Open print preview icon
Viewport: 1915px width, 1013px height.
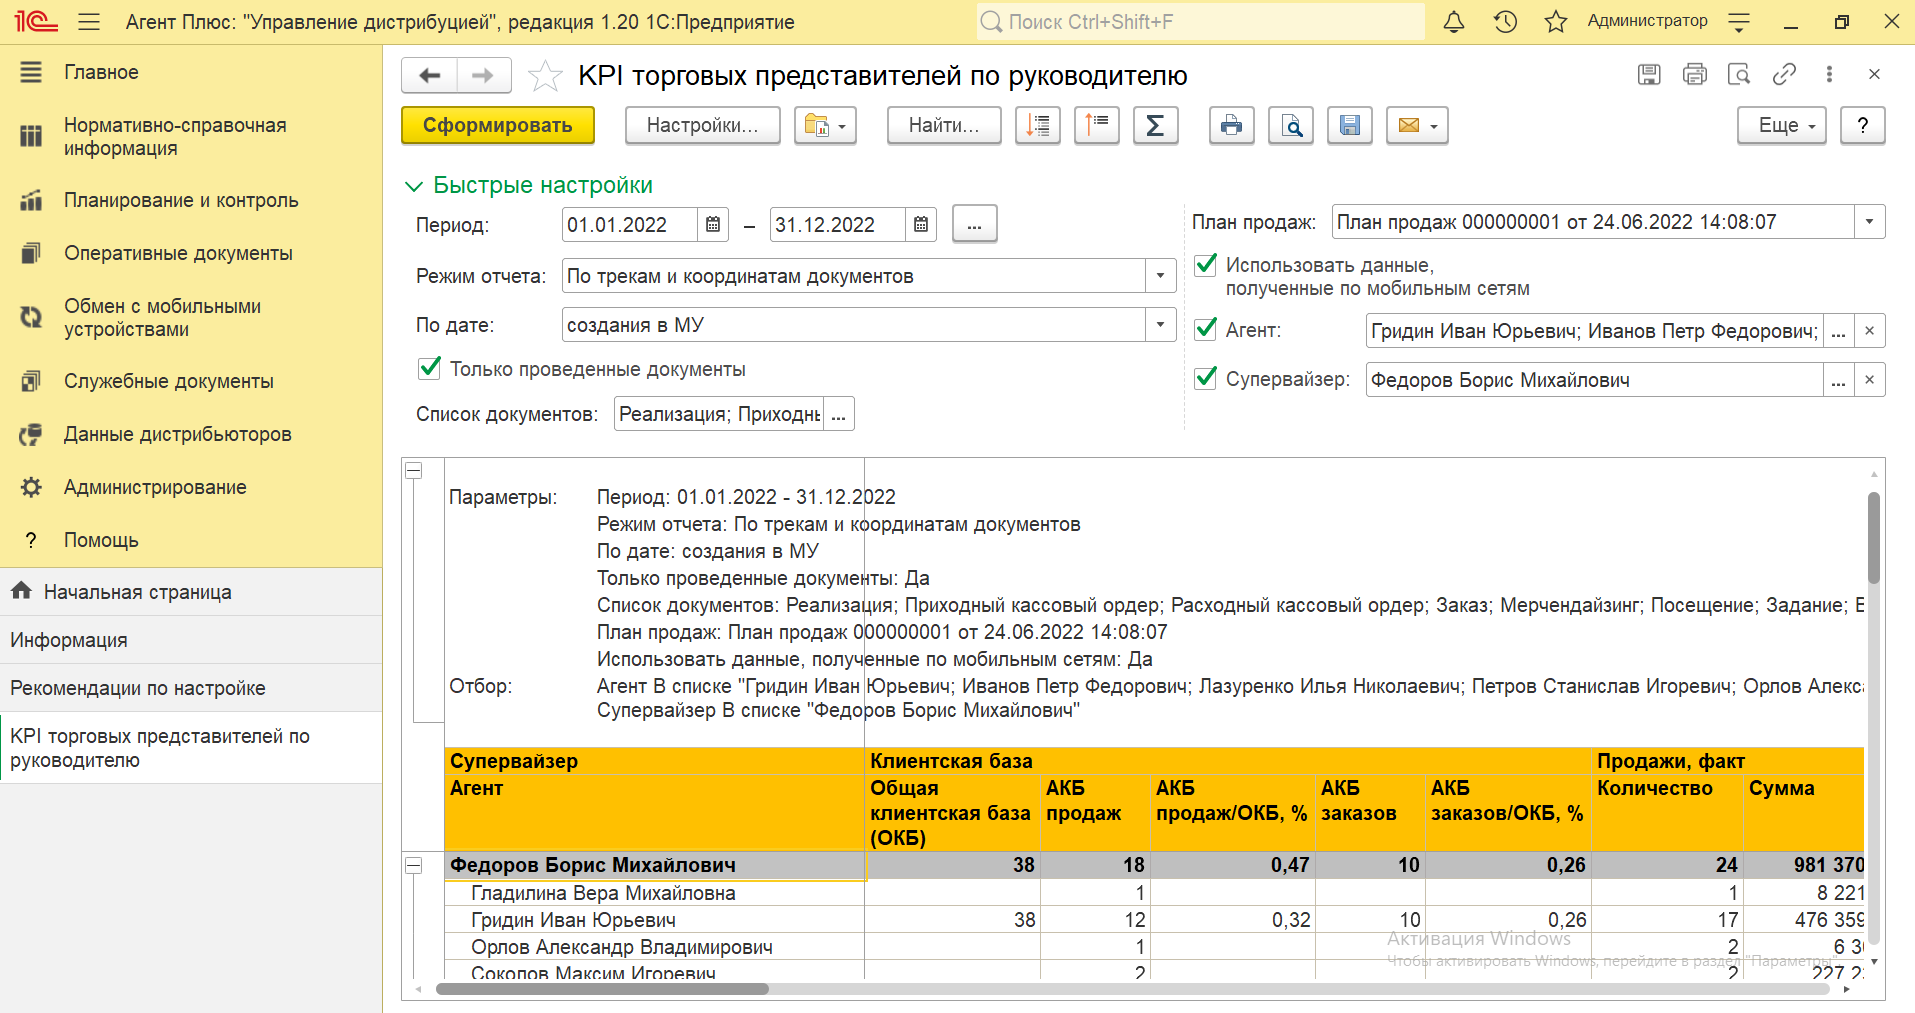tap(1291, 126)
